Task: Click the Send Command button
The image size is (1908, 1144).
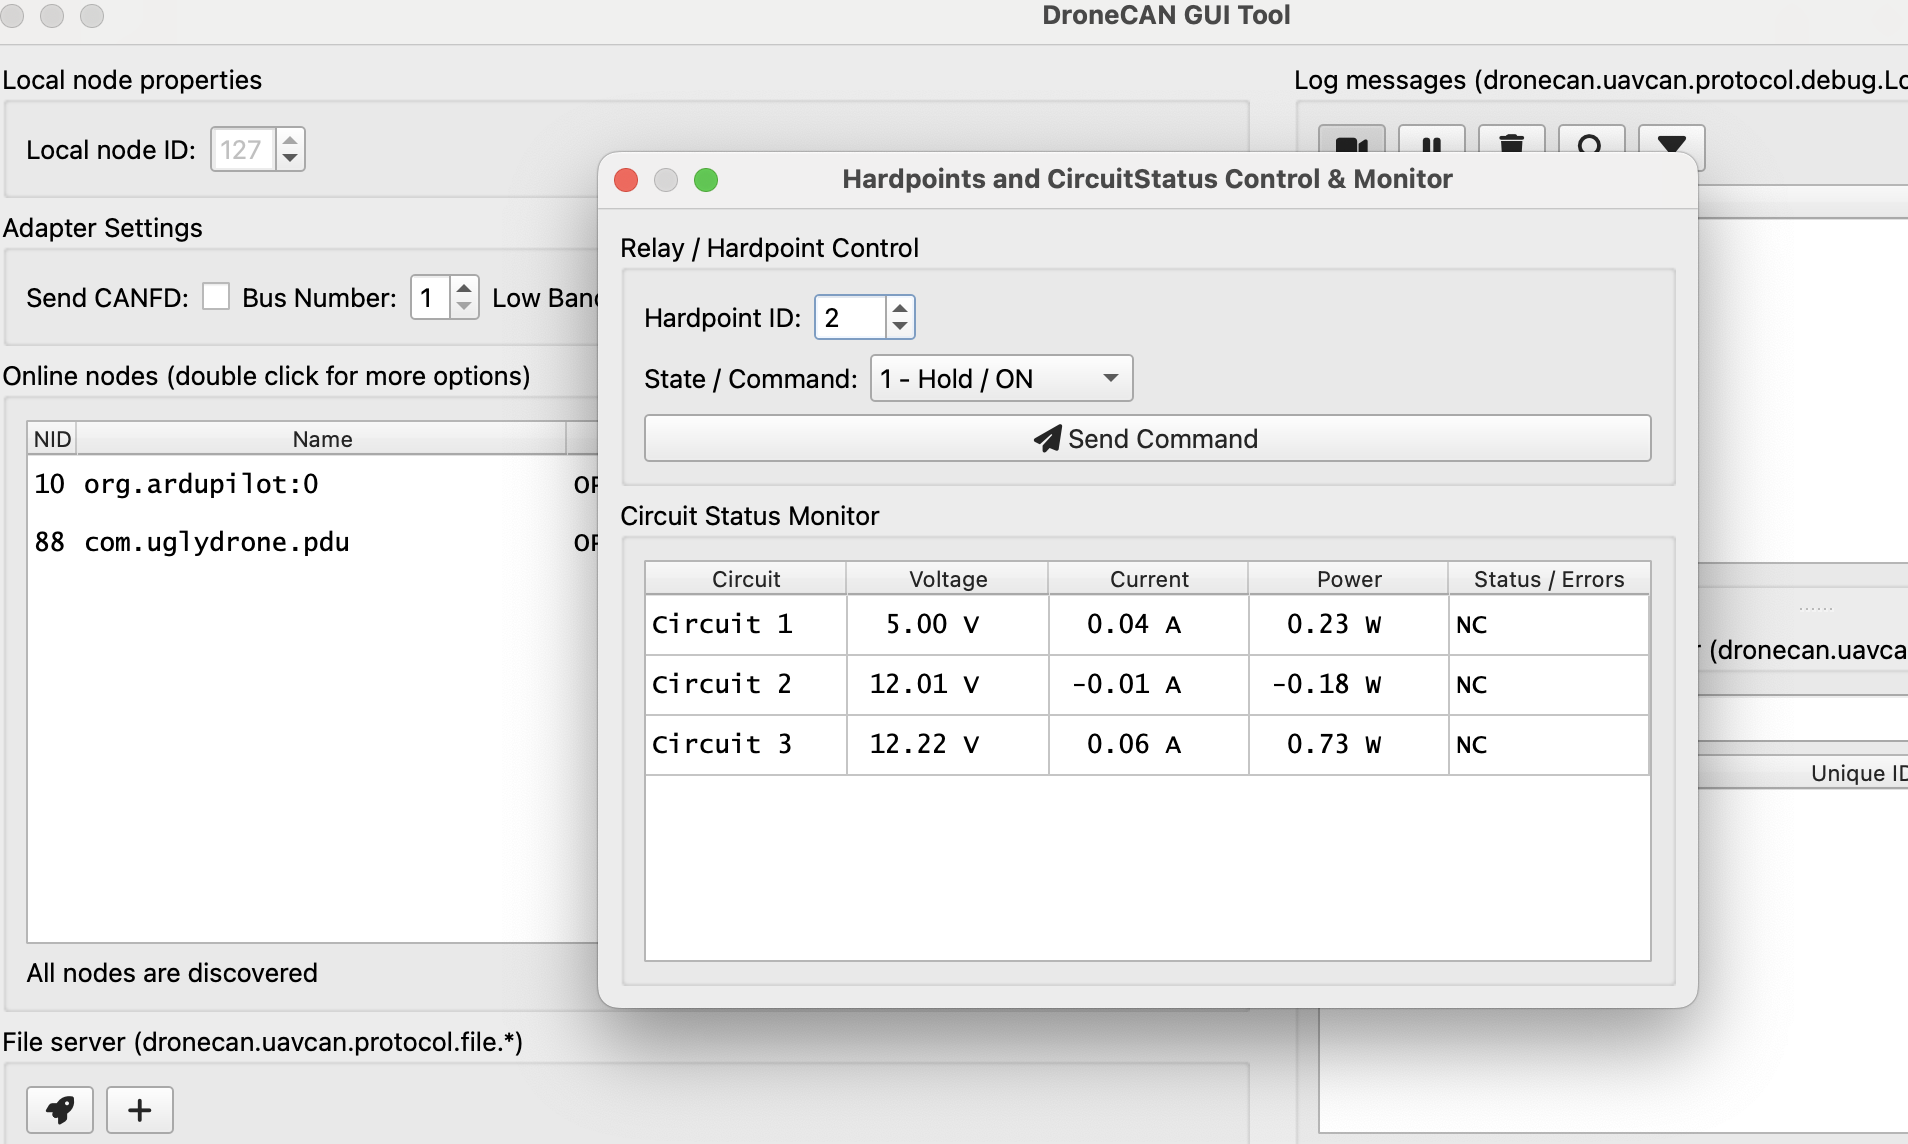Action: [1147, 438]
